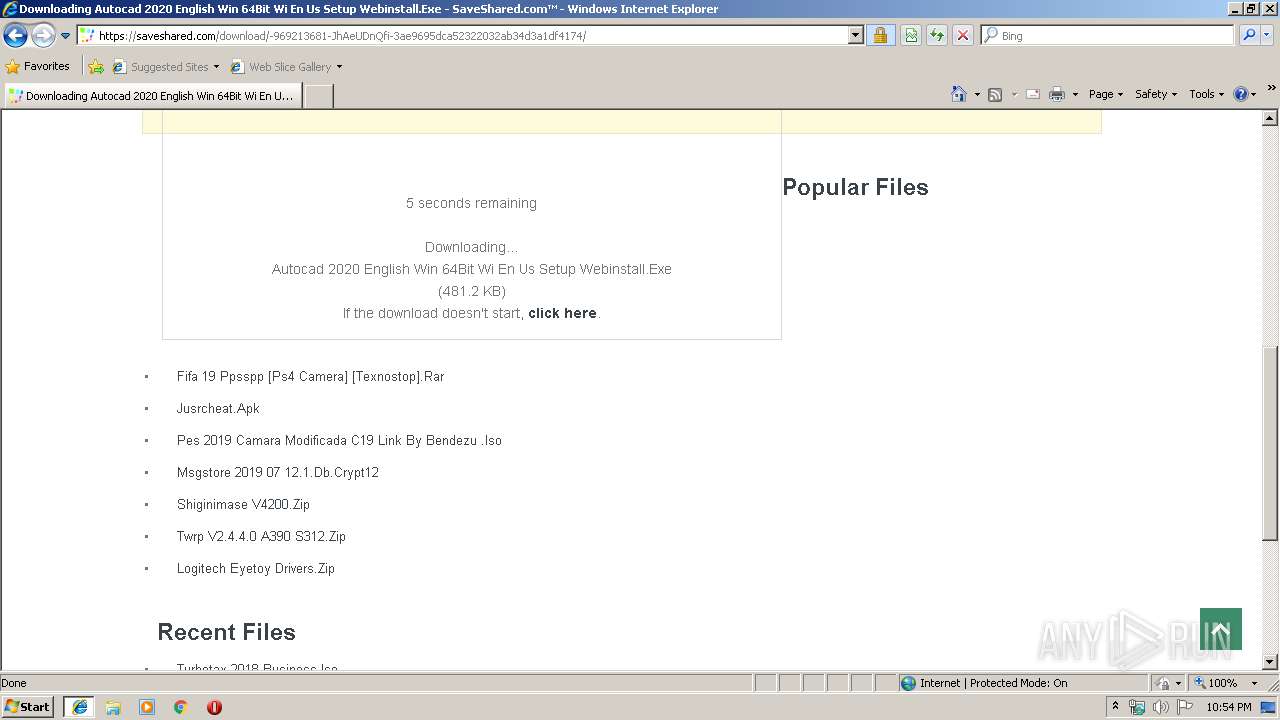Image resolution: width=1280 pixels, height=720 pixels.
Task: Show hidden tray icons arrow
Action: click(x=1115, y=707)
